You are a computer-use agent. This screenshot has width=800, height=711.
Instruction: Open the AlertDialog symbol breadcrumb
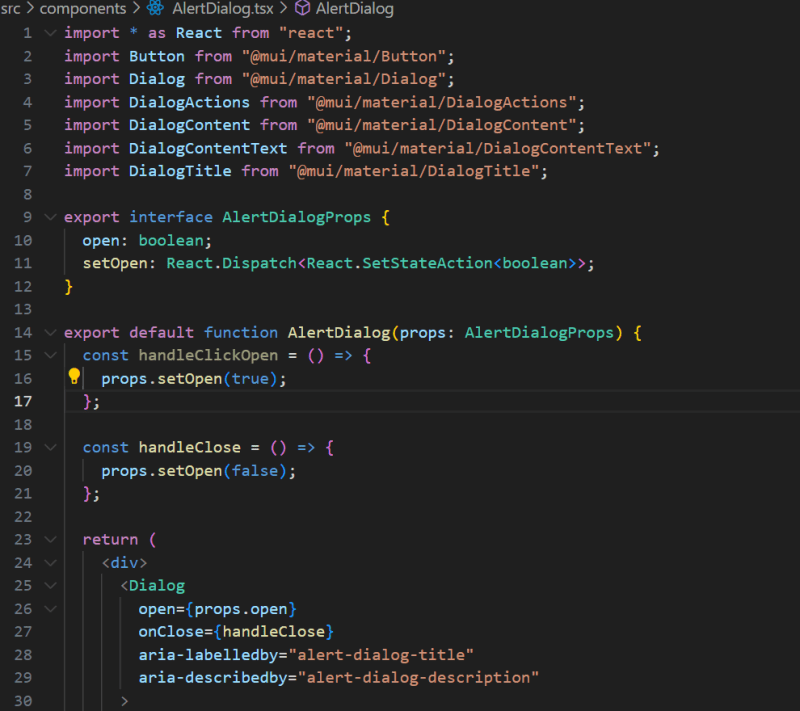click(355, 8)
